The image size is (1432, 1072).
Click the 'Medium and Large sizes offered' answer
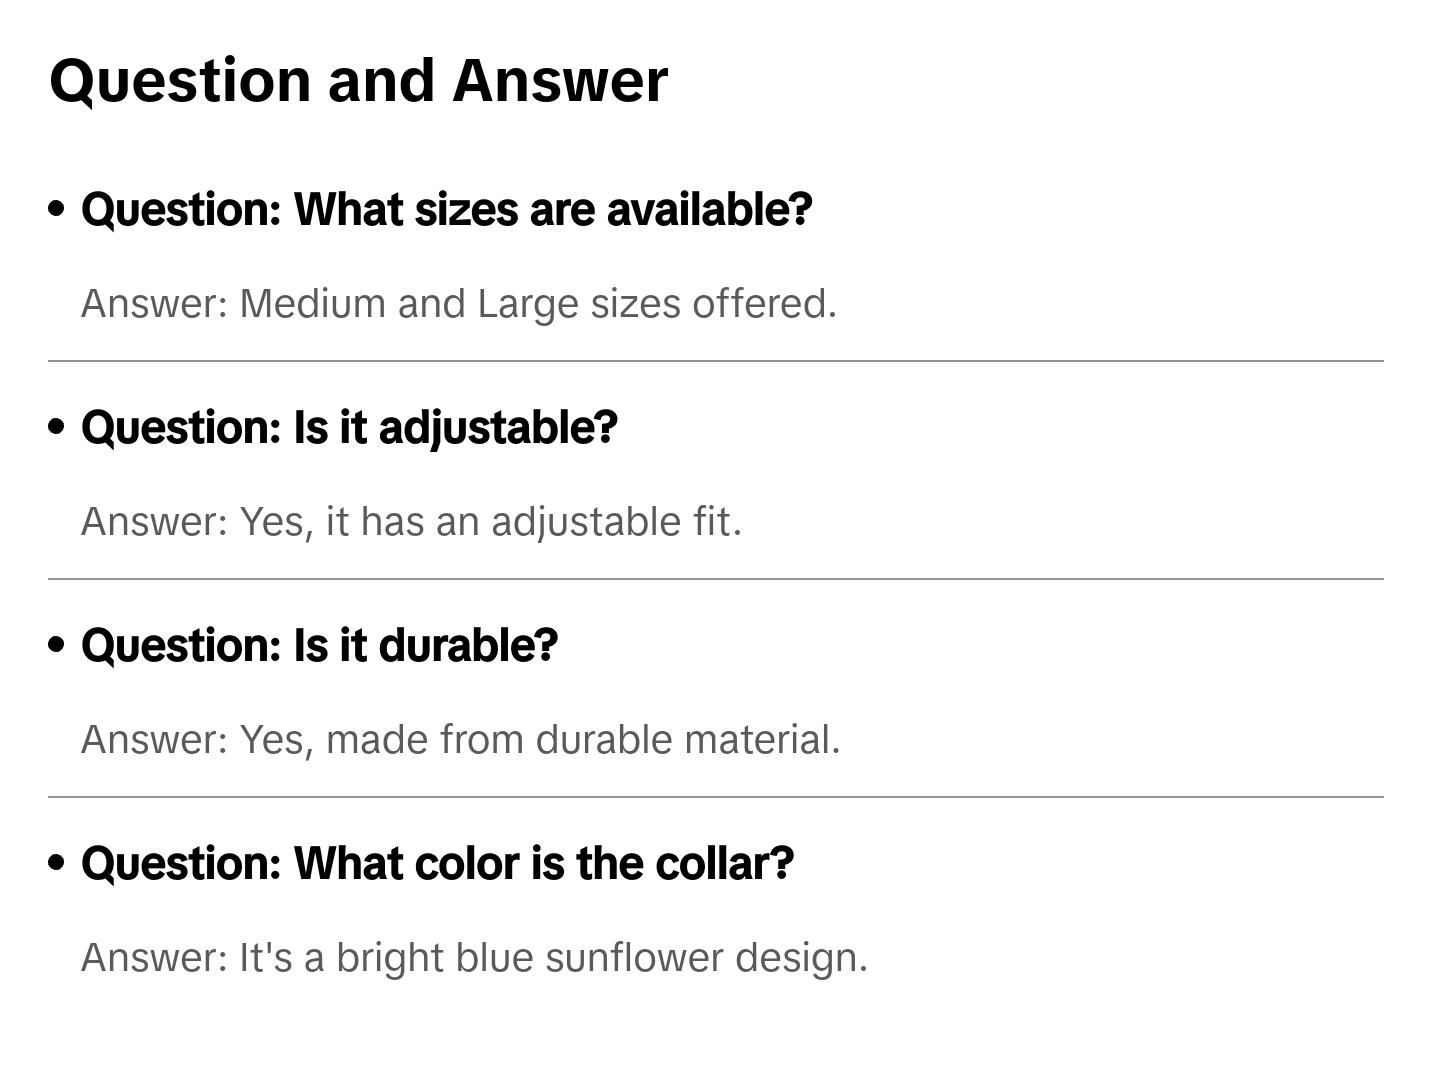tap(458, 304)
